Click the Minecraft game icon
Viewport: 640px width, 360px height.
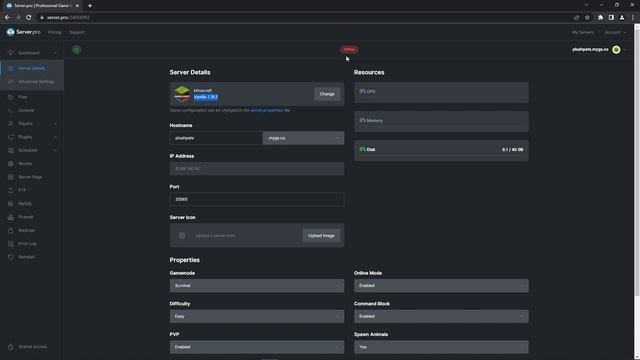coord(182,94)
